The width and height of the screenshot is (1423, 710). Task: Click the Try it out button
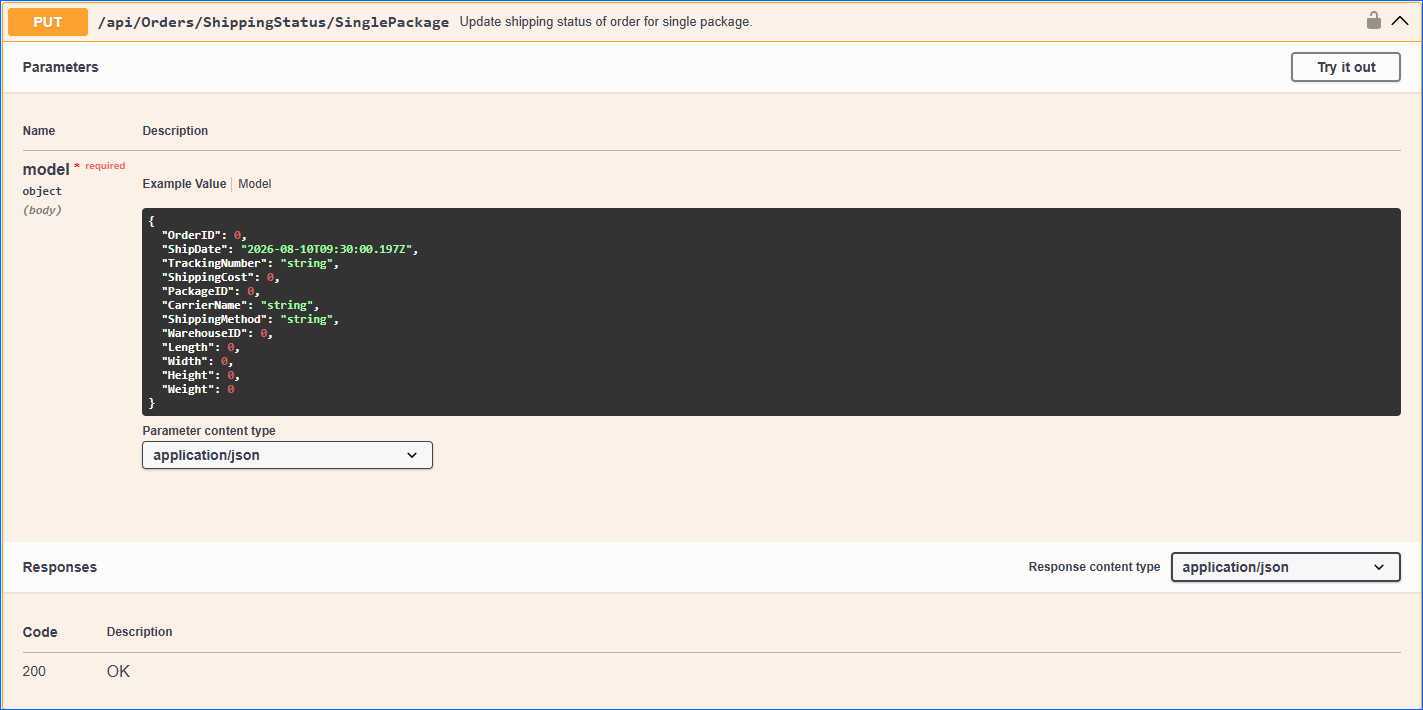point(1346,67)
